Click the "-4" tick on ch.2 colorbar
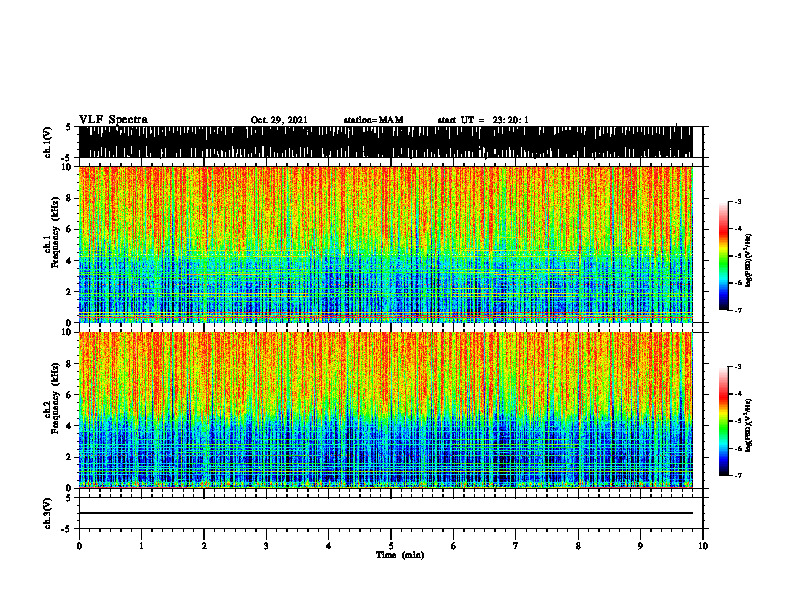This screenshot has height=612, width=792. pyautogui.click(x=738, y=394)
